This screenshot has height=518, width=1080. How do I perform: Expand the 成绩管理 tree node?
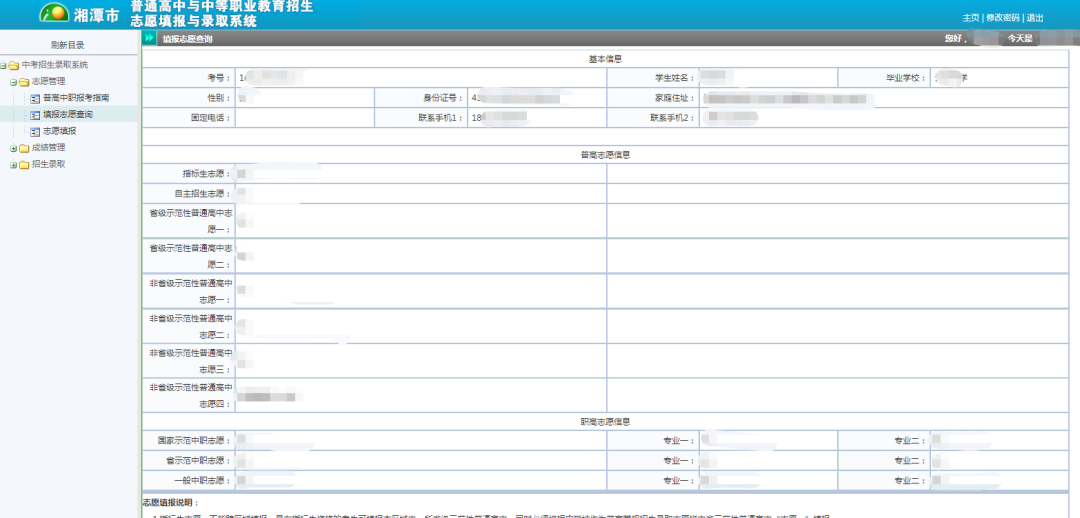click(13, 148)
